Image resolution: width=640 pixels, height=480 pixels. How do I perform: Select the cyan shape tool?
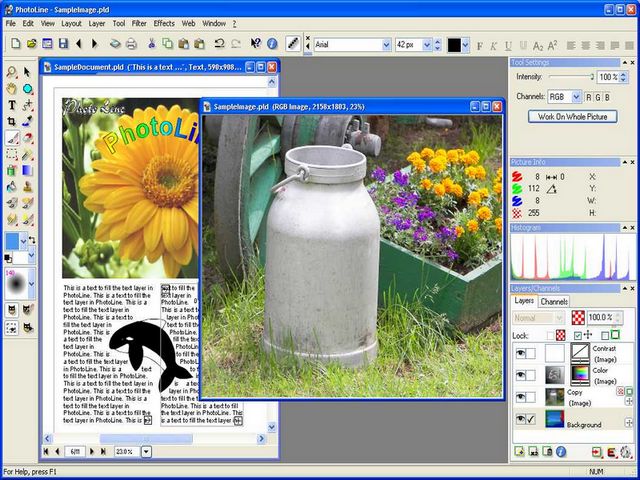click(27, 89)
